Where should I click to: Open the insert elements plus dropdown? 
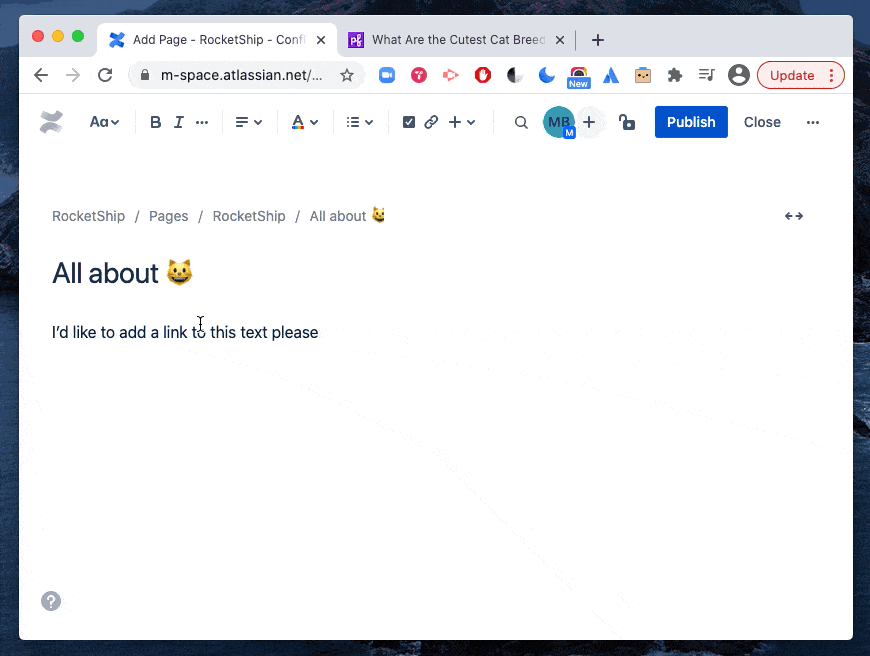click(460, 121)
